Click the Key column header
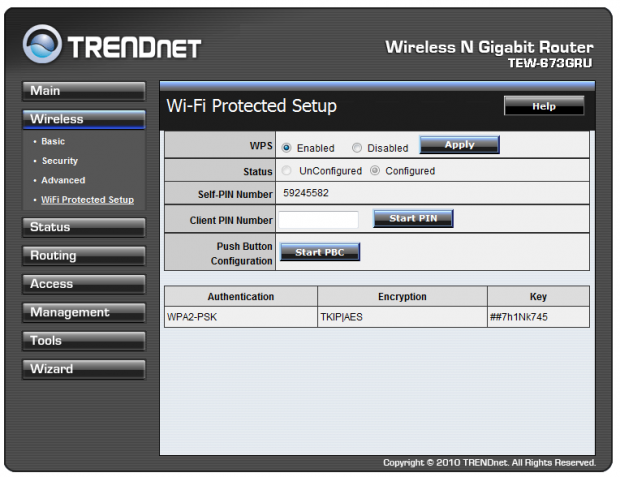The width and height of the screenshot is (620, 477). pos(538,297)
